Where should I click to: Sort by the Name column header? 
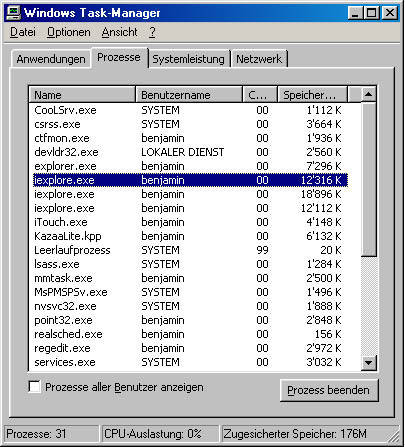pyautogui.click(x=82, y=95)
